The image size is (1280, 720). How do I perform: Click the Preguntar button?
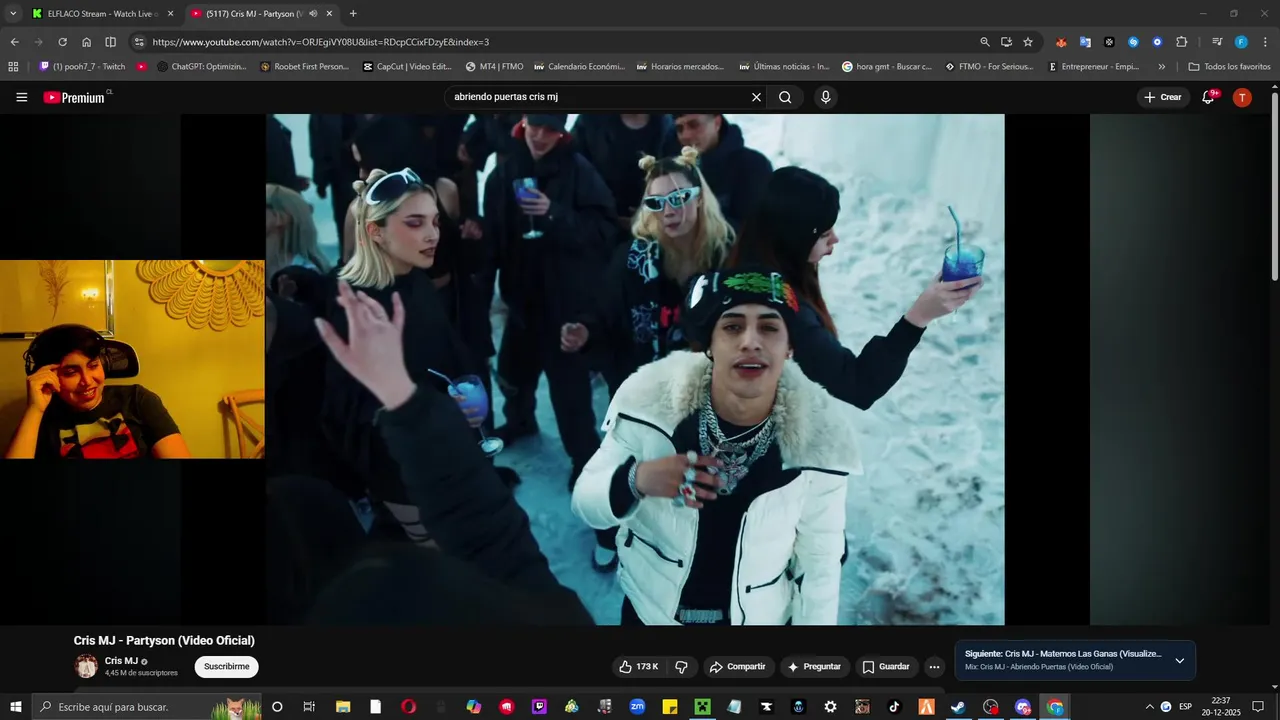coord(814,666)
